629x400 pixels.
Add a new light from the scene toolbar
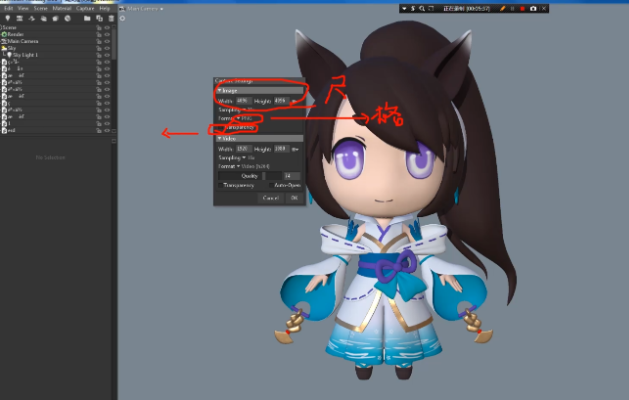[7, 18]
